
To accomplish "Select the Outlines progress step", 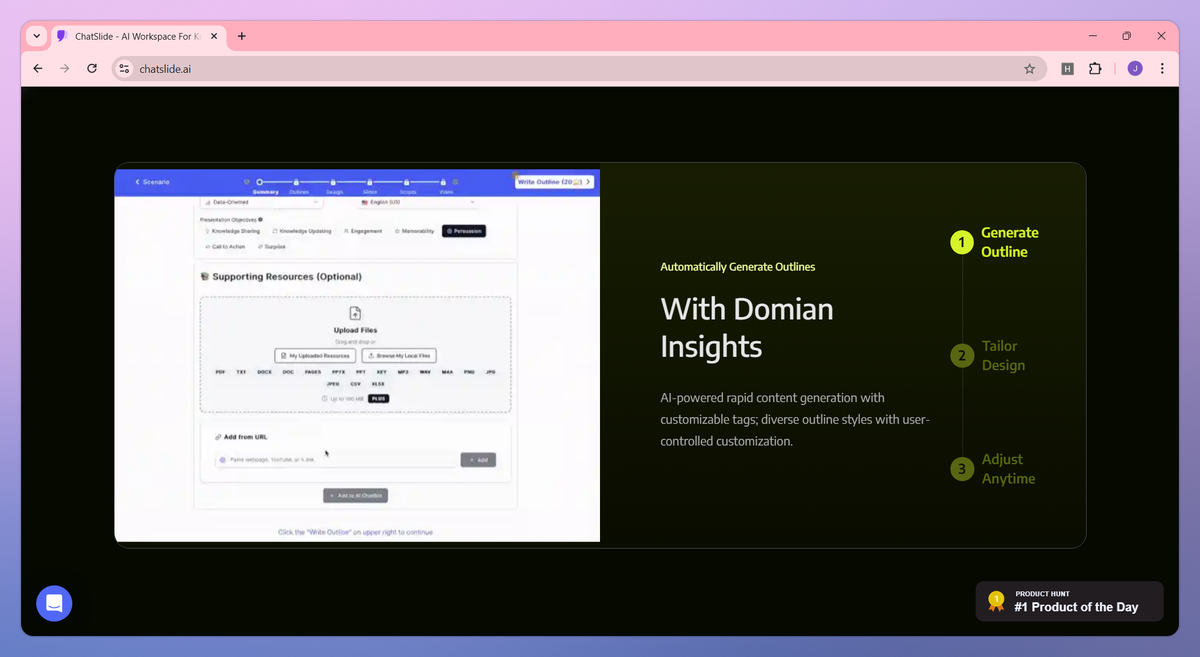I will coord(299,187).
